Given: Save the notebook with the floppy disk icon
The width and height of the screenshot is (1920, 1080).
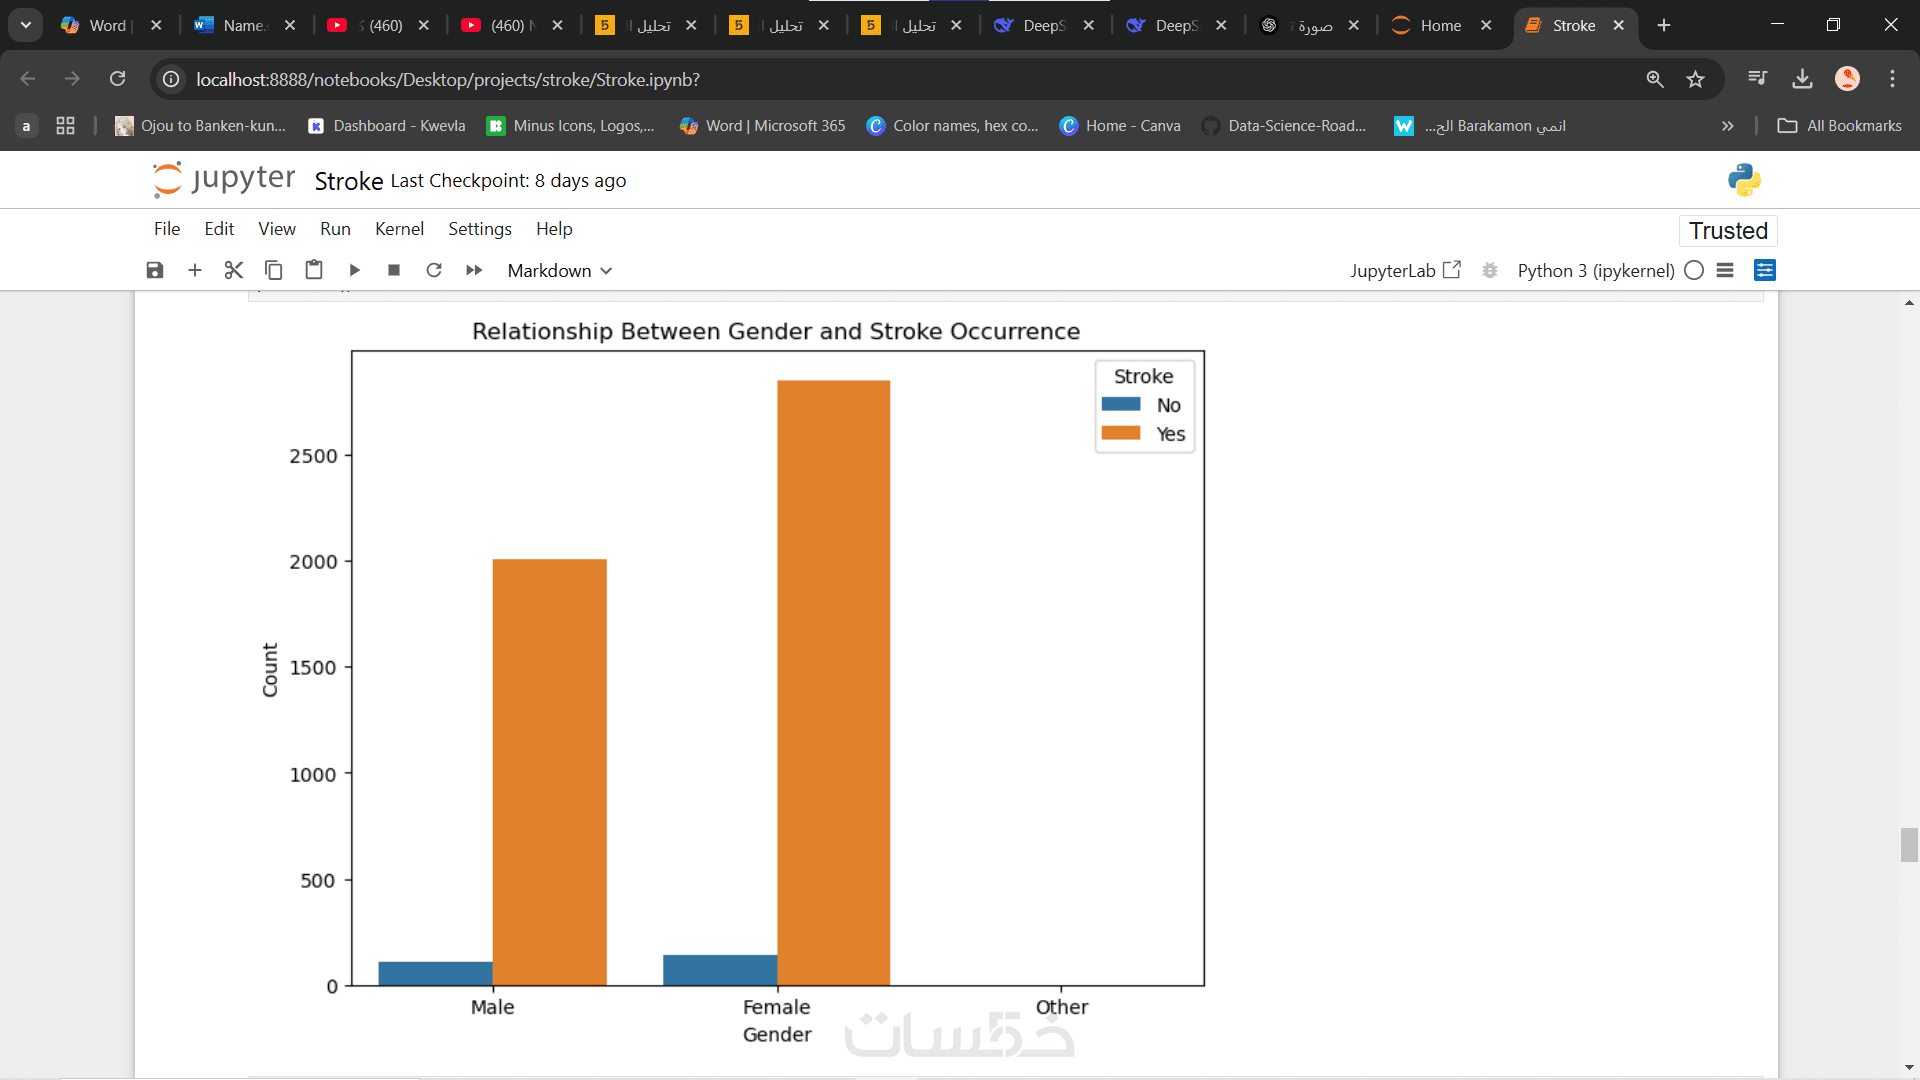Looking at the screenshot, I should coord(155,270).
